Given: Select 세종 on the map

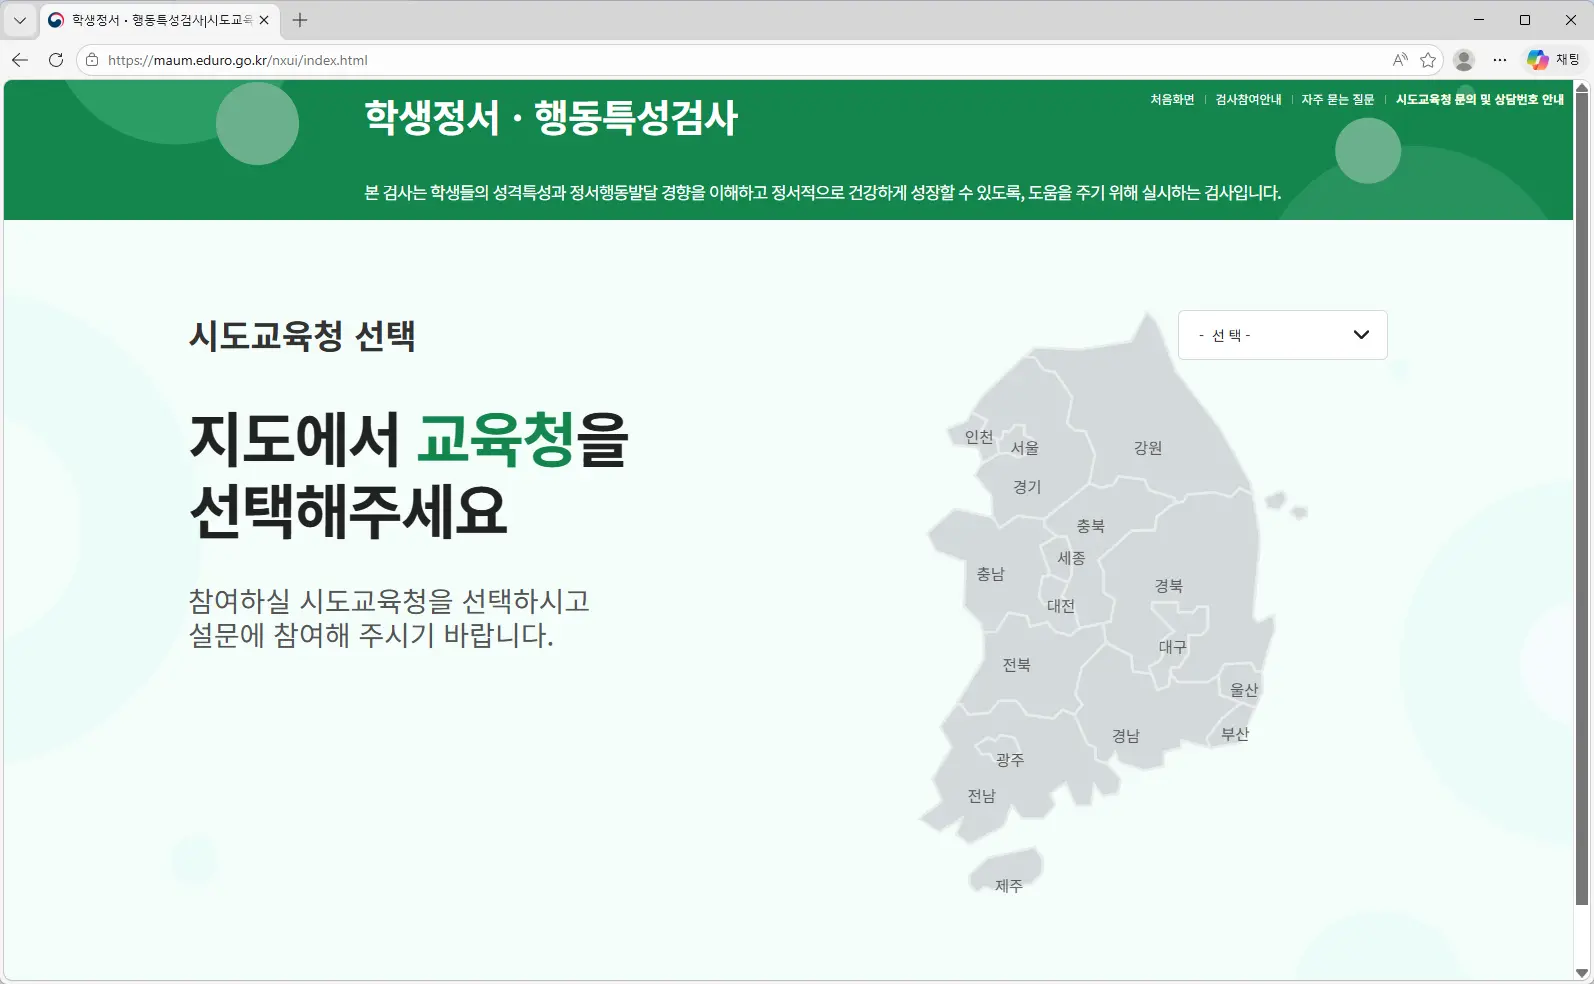Looking at the screenshot, I should [x=1071, y=558].
